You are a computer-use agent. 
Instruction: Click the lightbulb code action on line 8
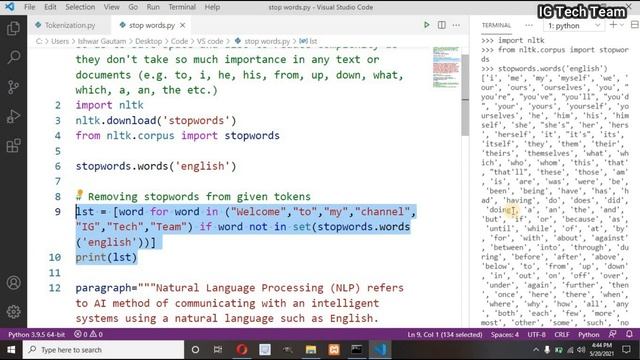coord(80,194)
